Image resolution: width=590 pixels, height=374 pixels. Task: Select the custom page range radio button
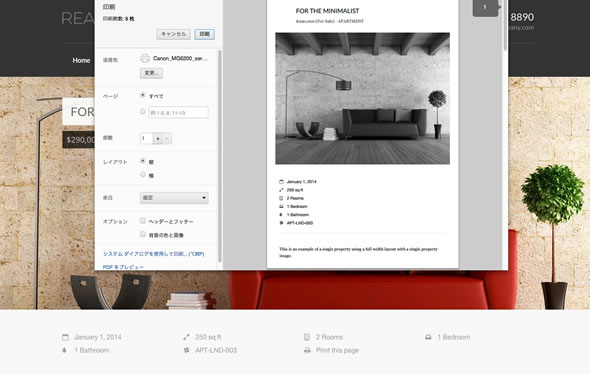click(143, 111)
